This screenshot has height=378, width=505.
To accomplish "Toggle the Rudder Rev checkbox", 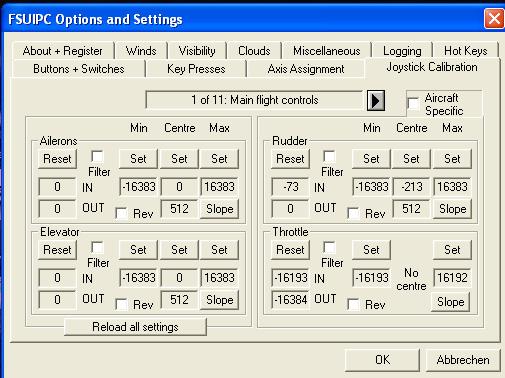I will point(353,213).
